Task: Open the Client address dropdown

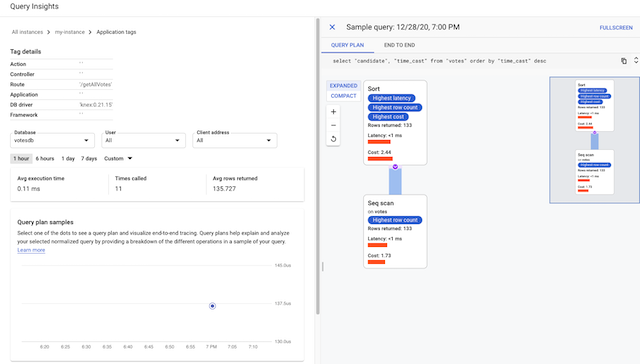Action: (235, 140)
